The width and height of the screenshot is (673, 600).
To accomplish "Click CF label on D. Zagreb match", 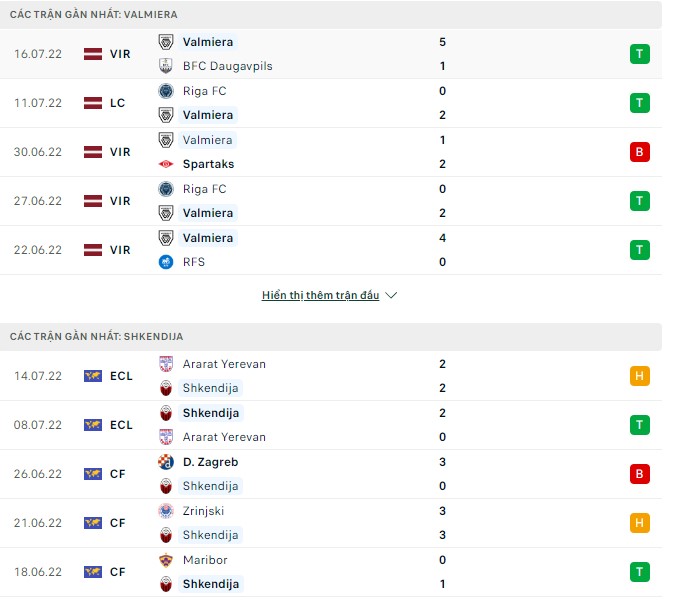I will 118,474.
